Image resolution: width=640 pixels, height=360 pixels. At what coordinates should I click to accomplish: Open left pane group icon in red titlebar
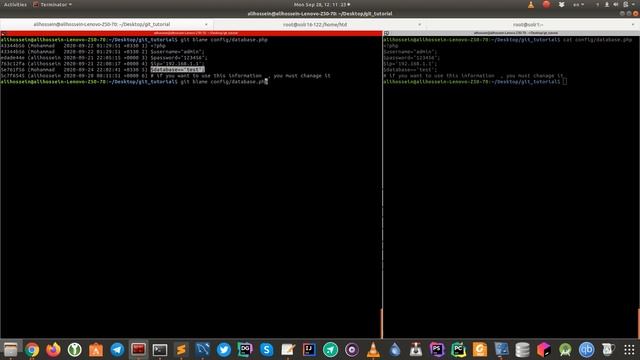pyautogui.click(x=4, y=33)
